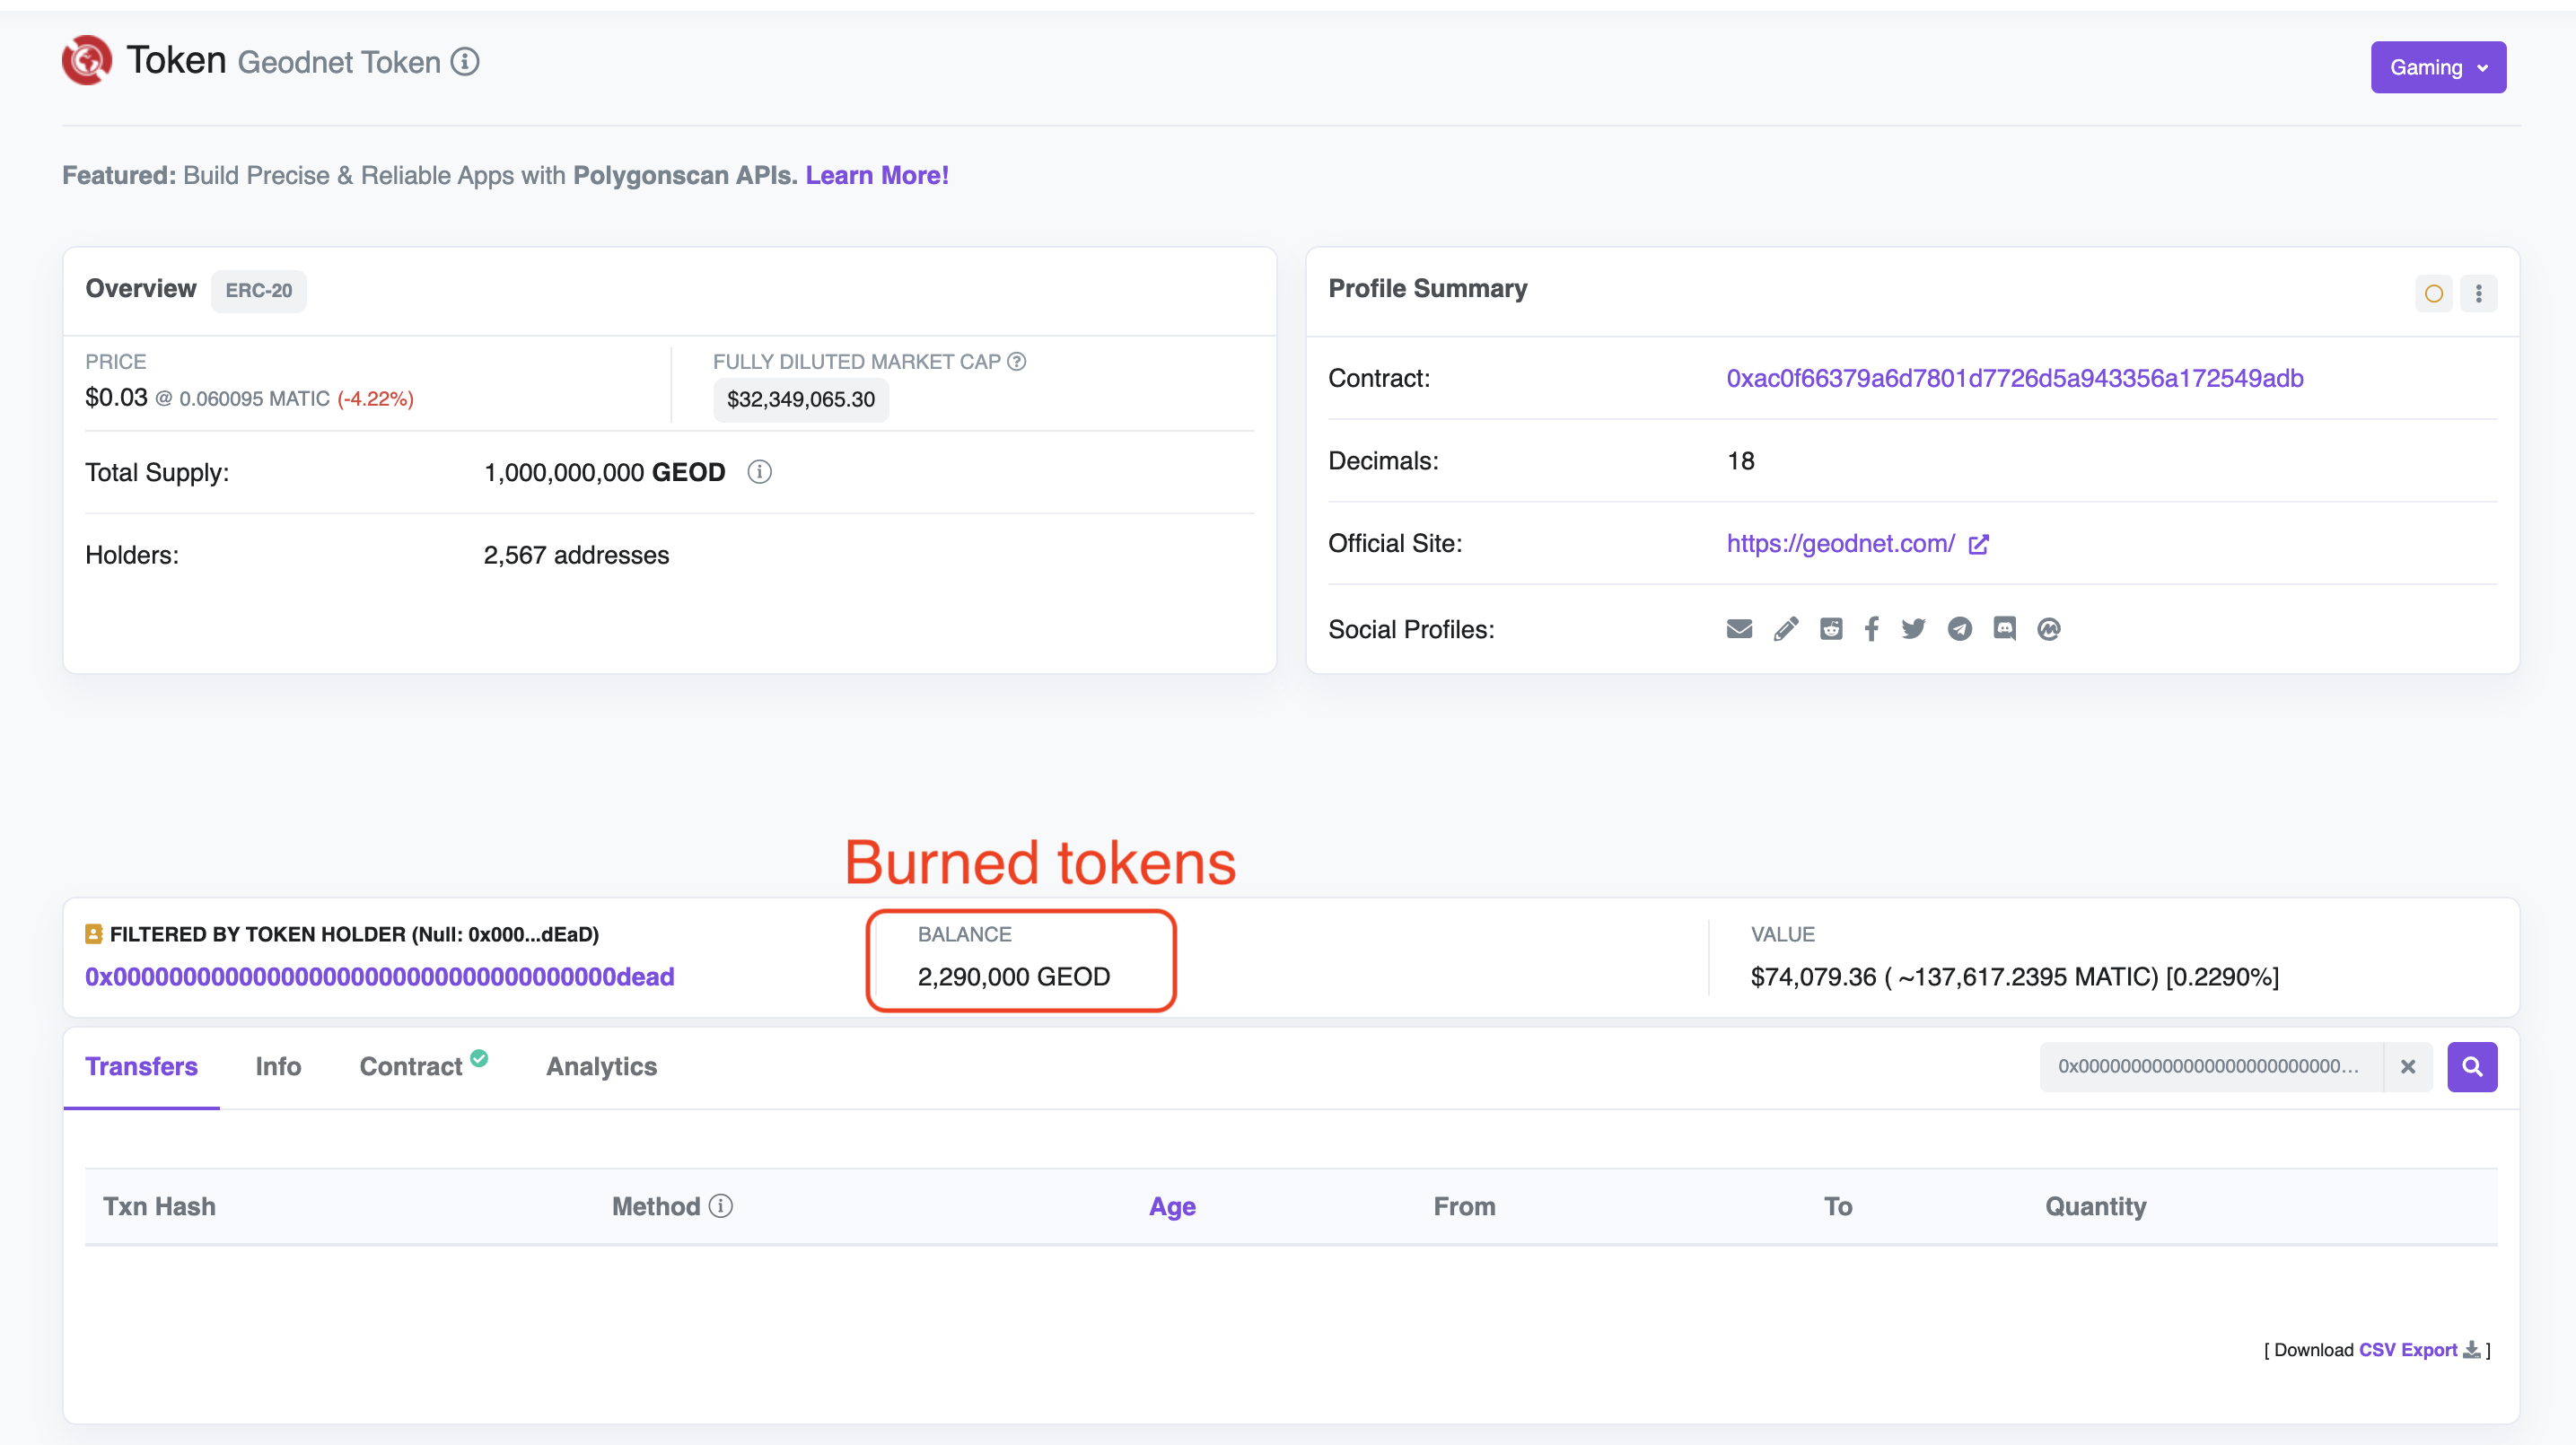Open the Facebook profile icon
Viewport: 2576px width, 1445px height.
(1871, 628)
